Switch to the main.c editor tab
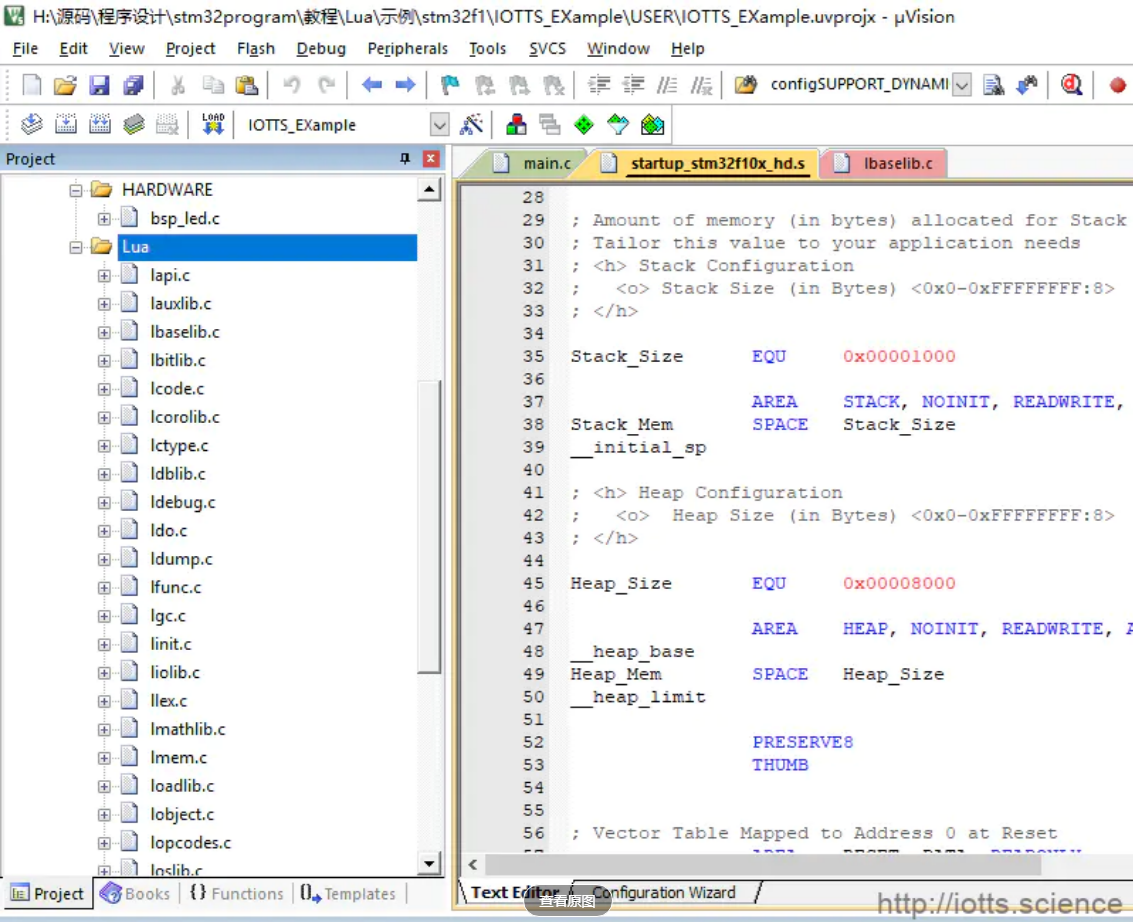The image size is (1133, 922). coord(546,163)
